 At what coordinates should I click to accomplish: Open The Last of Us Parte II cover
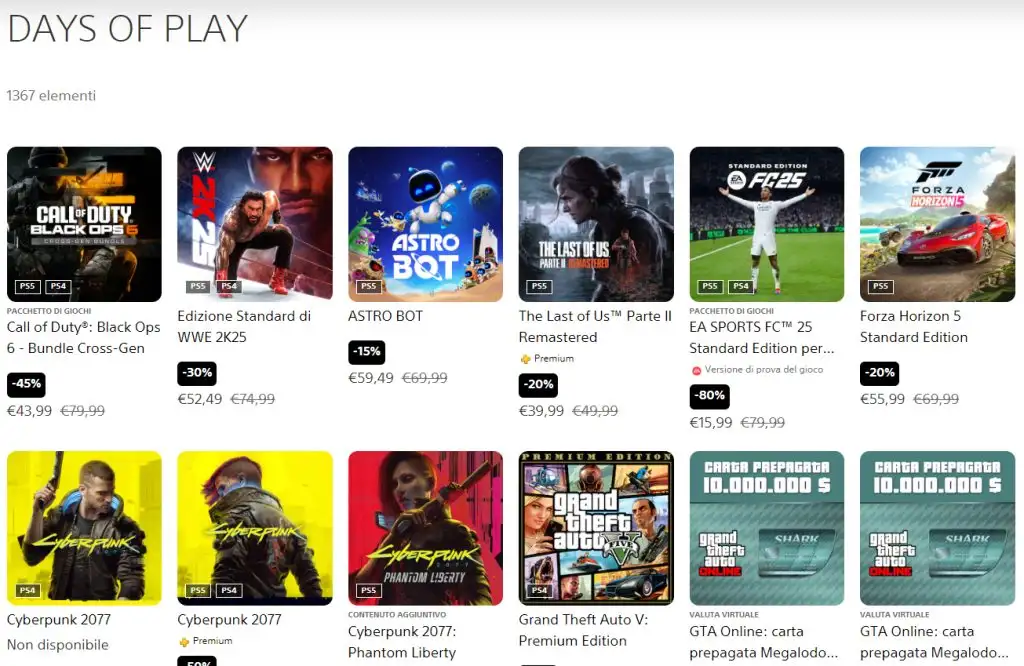(x=596, y=224)
